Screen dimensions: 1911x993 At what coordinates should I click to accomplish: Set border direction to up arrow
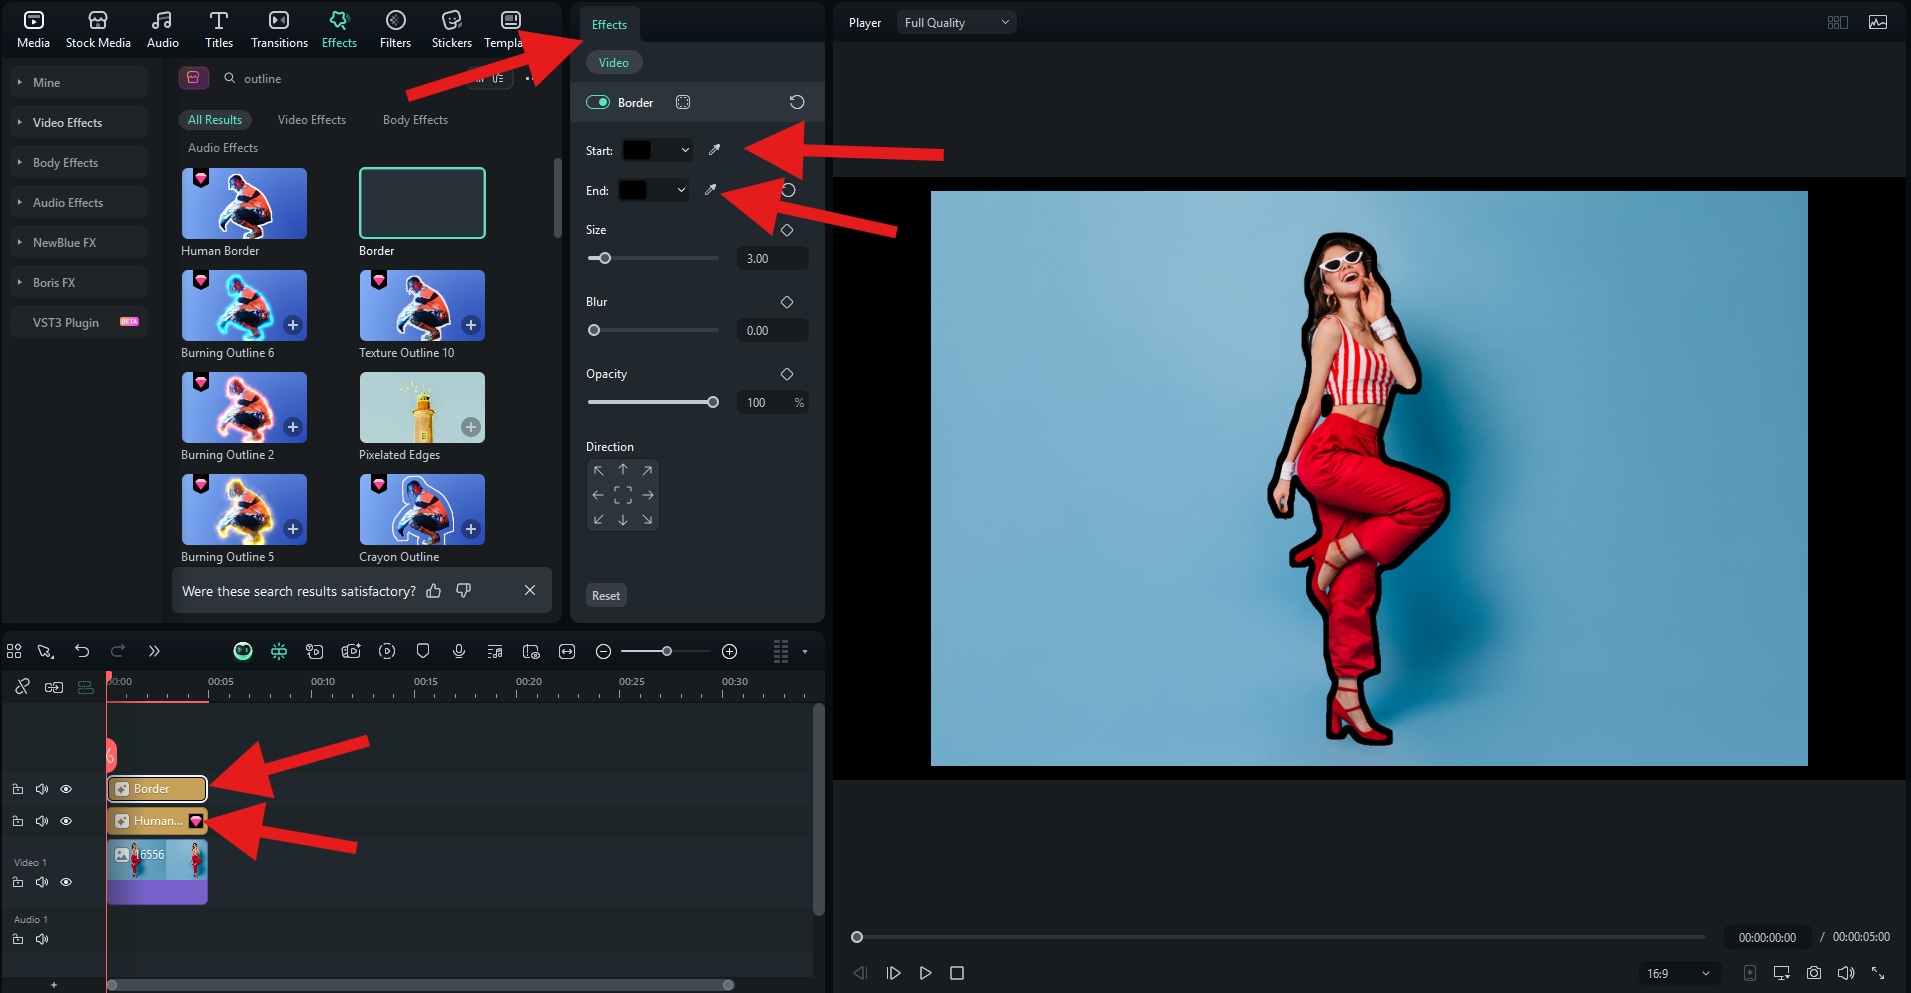pos(623,470)
